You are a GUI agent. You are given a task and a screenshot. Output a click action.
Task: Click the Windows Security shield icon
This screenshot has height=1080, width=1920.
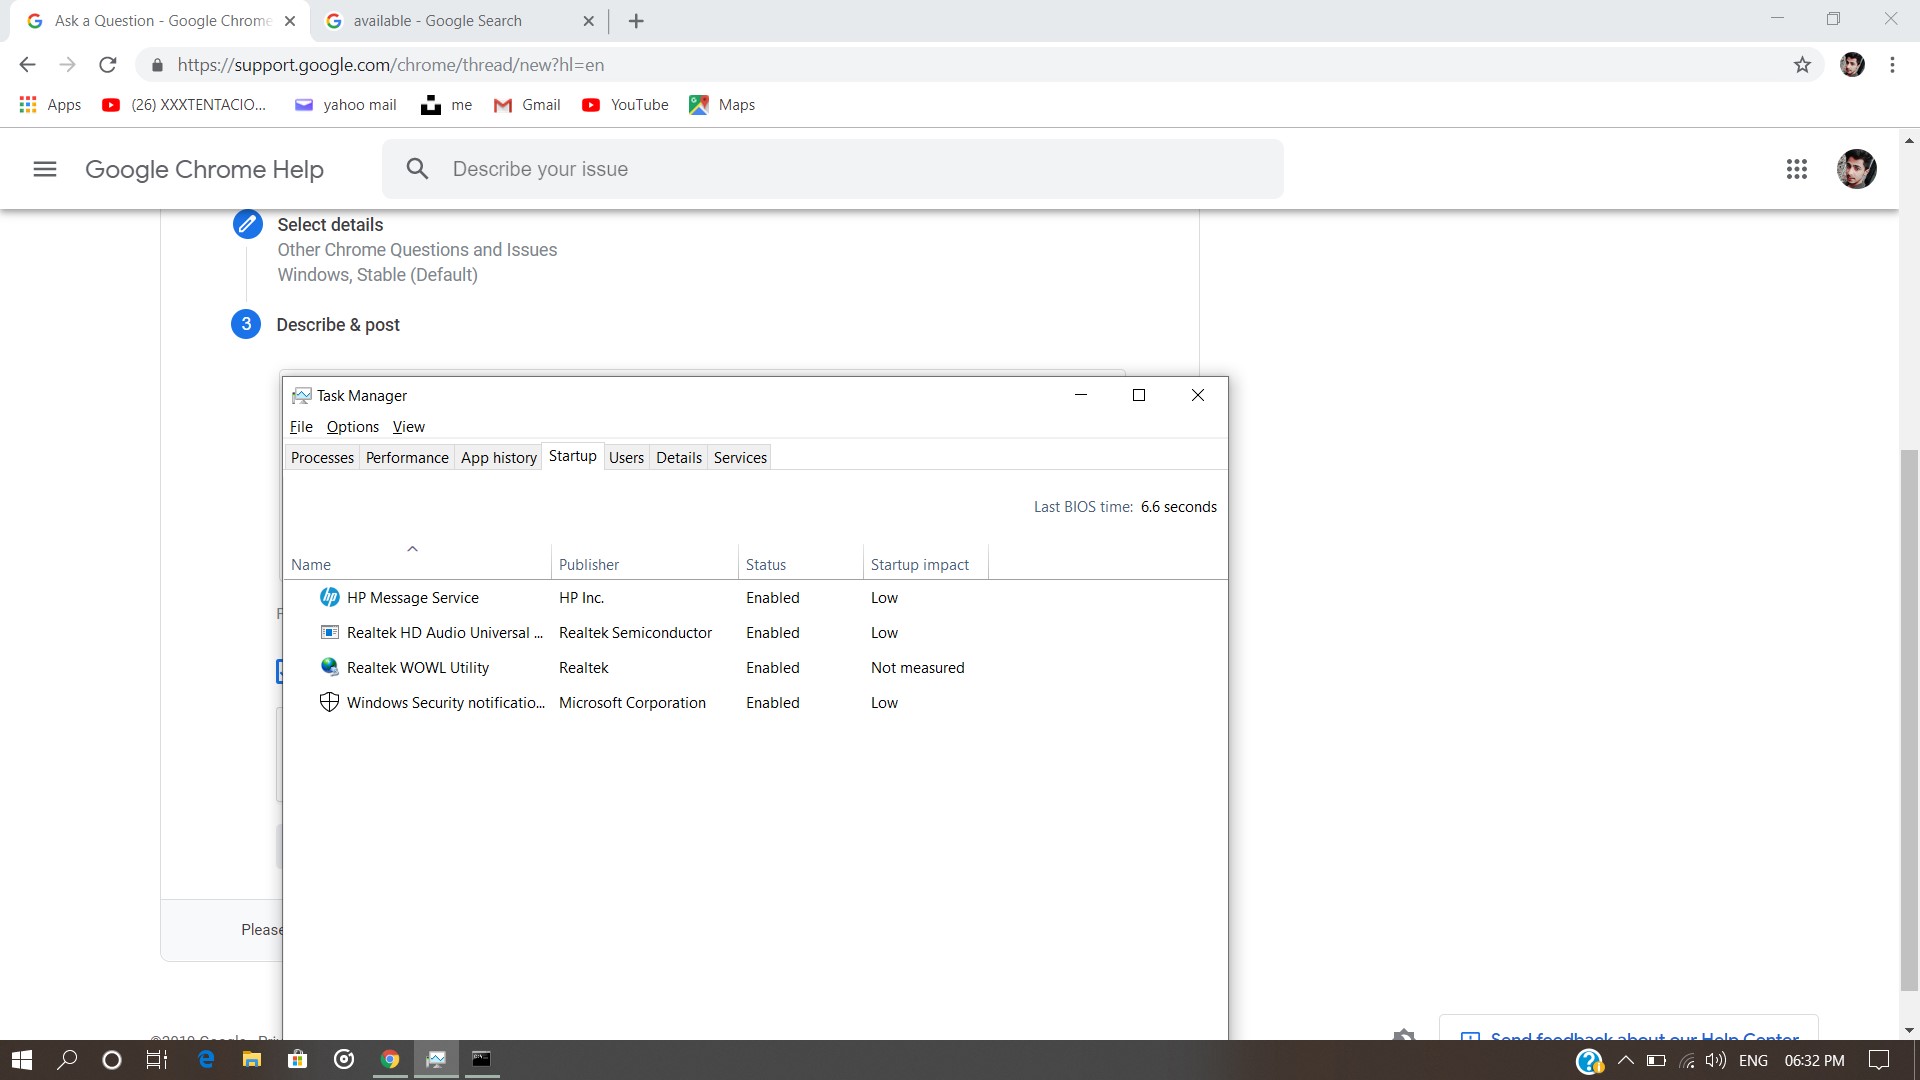(x=329, y=702)
